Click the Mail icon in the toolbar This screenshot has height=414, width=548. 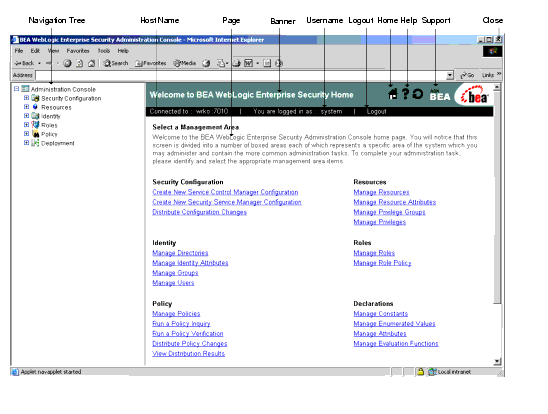221,63
